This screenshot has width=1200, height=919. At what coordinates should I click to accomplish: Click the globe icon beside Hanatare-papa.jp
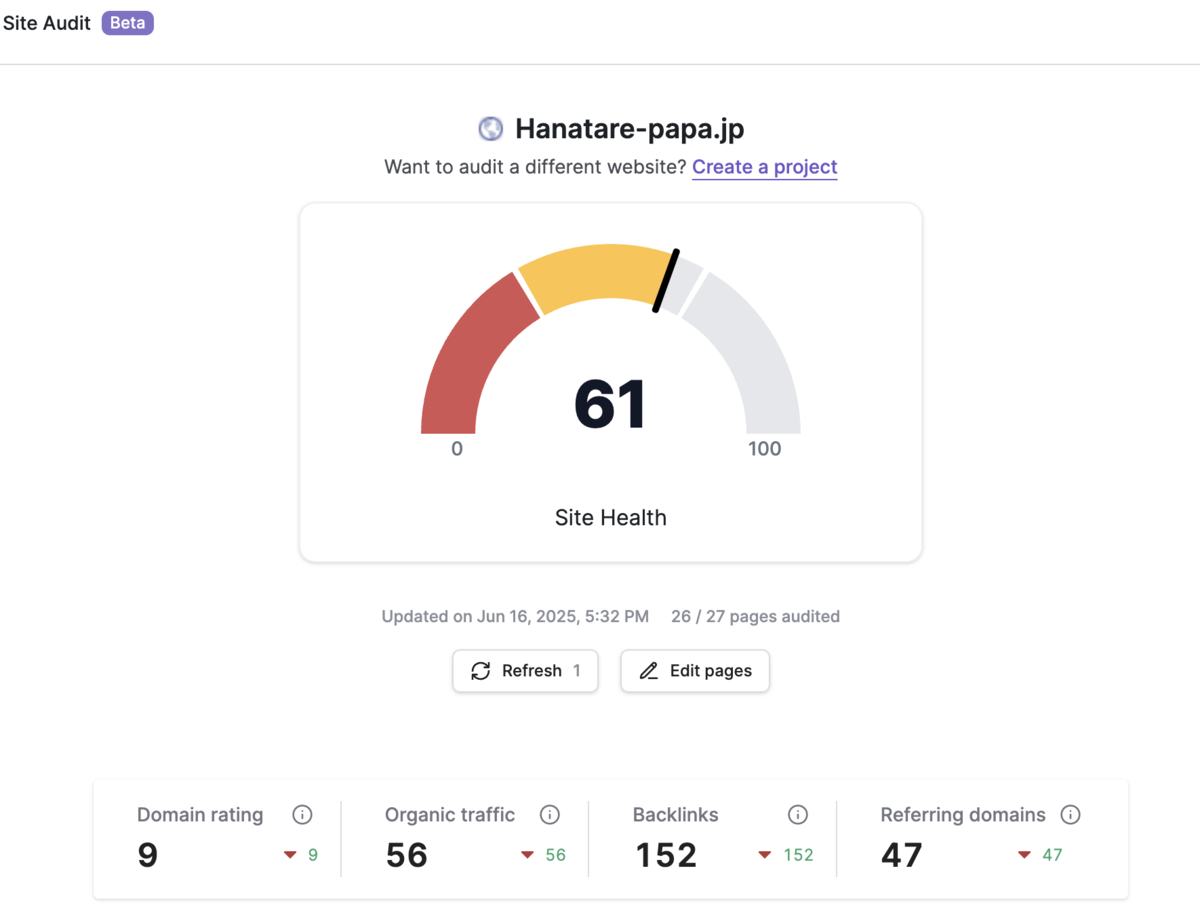[x=490, y=129]
